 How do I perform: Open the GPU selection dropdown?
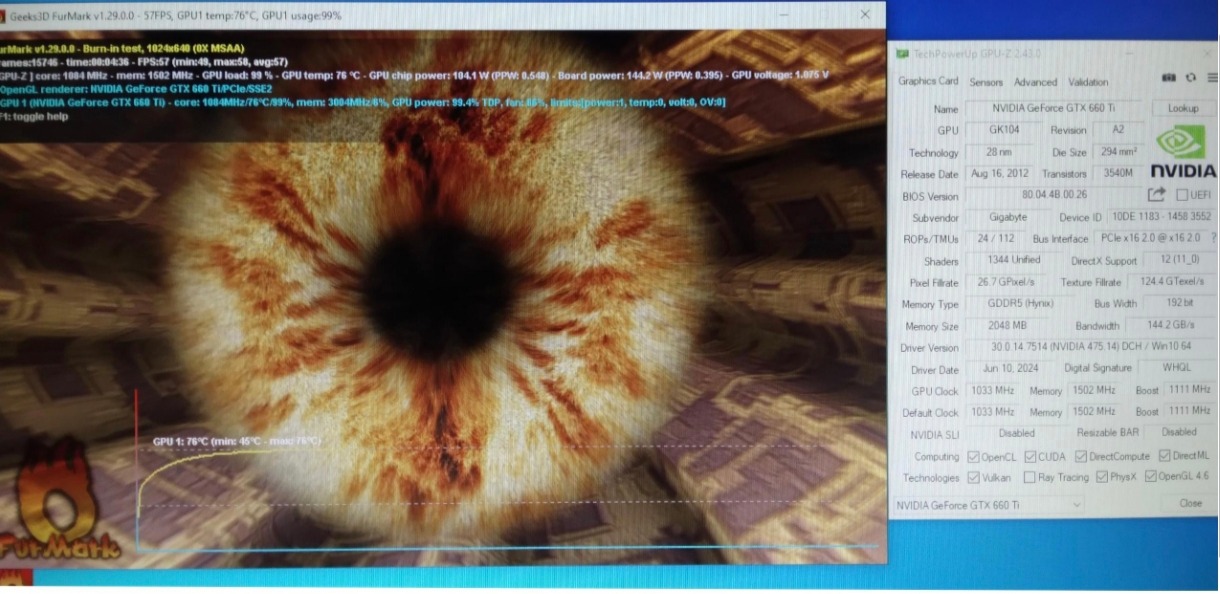tap(987, 505)
